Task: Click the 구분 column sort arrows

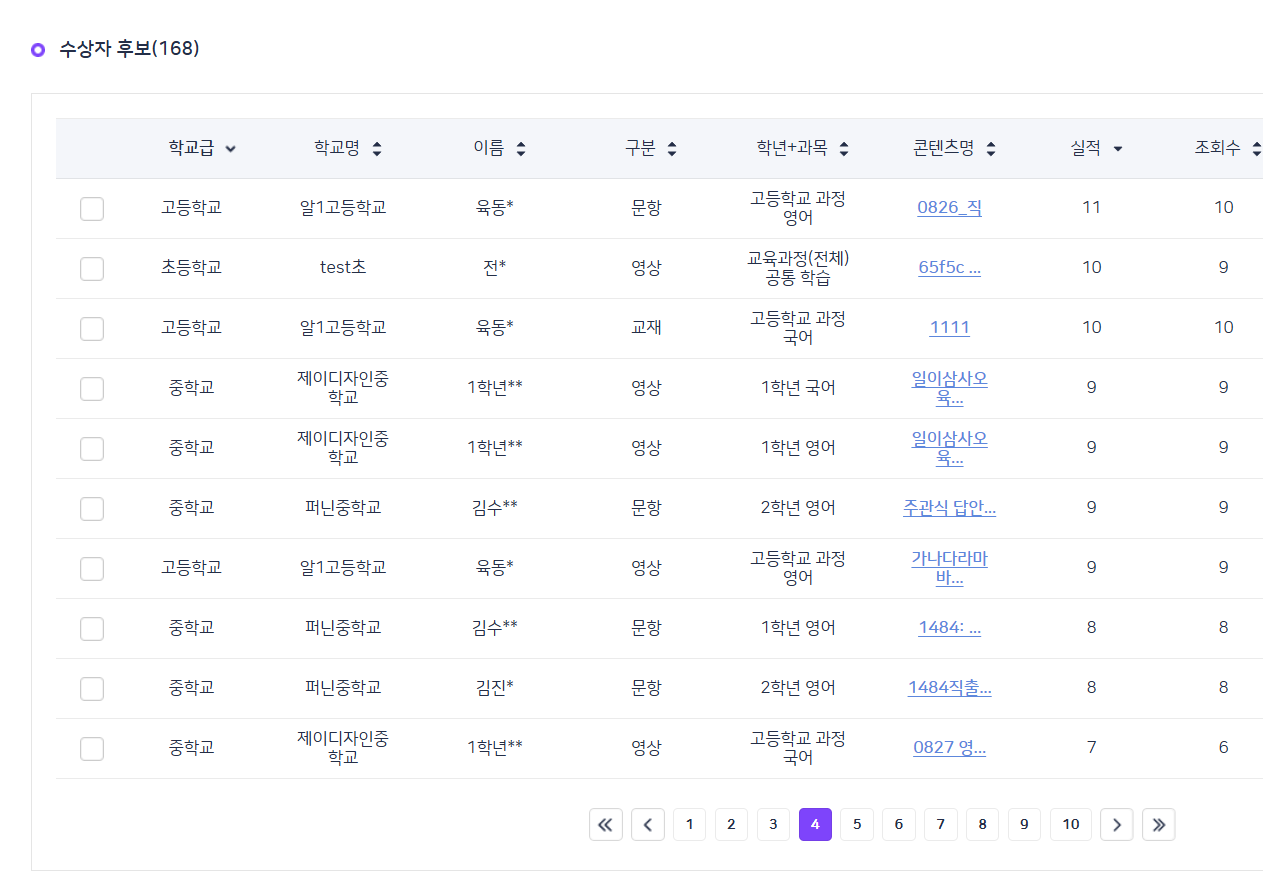Action: (x=671, y=149)
